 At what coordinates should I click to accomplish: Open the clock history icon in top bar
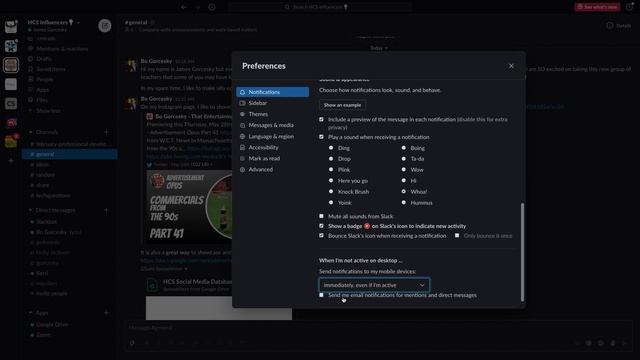click(212, 7)
